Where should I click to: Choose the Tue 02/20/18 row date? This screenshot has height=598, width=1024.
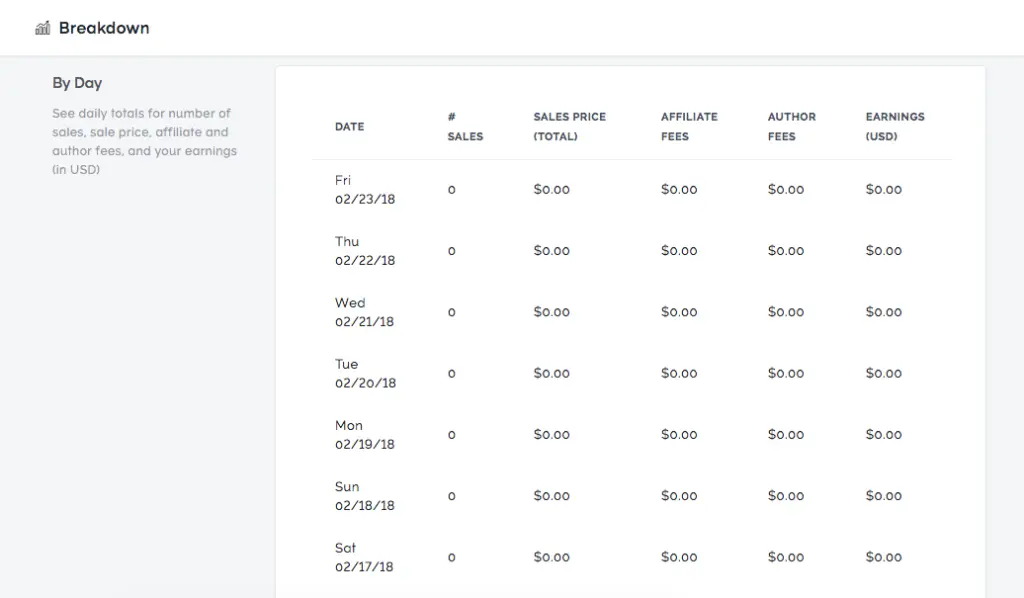tap(364, 374)
